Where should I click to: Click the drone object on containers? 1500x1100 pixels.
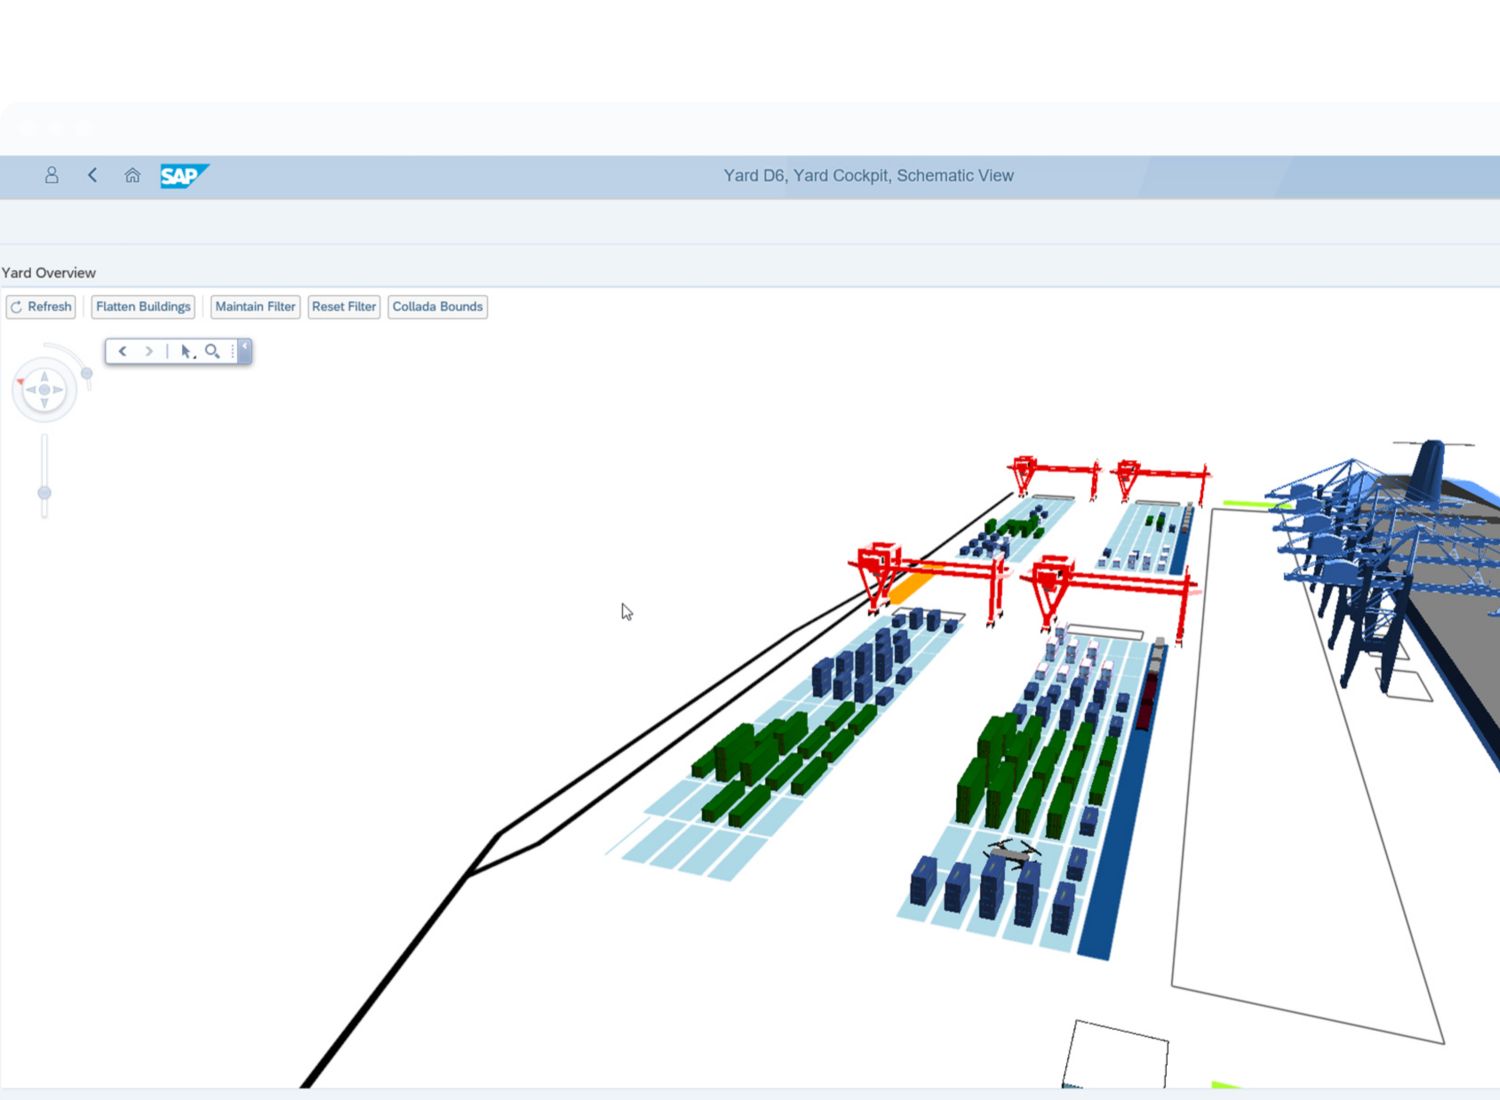pos(1012,853)
